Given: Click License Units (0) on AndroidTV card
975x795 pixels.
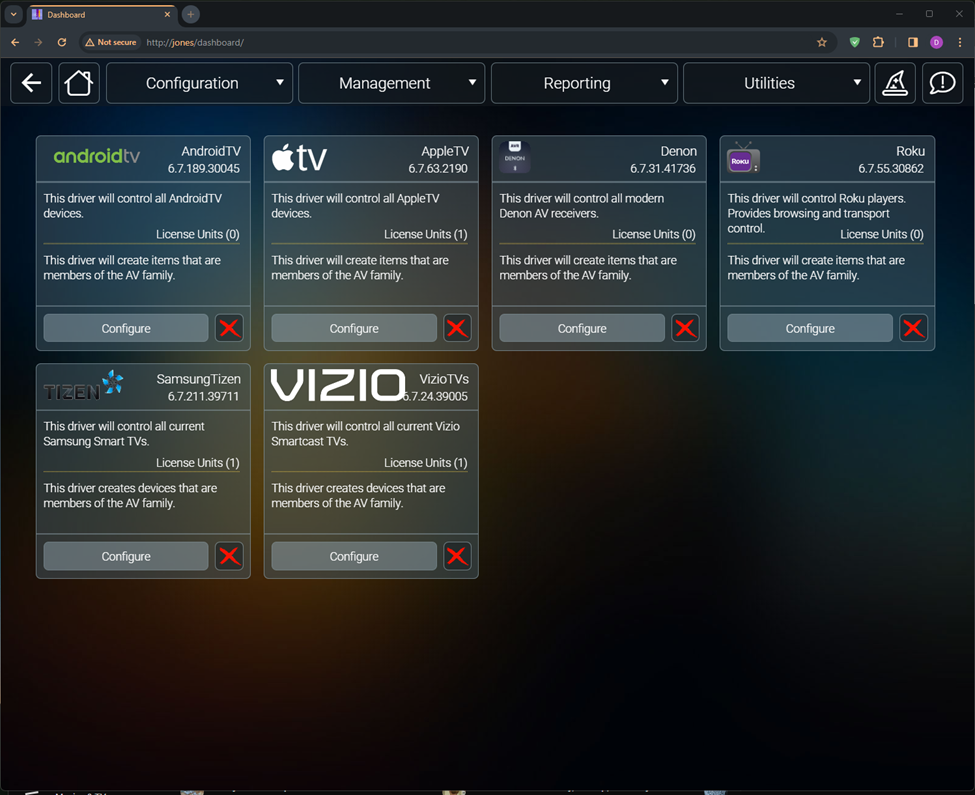Looking at the screenshot, I should [x=198, y=234].
